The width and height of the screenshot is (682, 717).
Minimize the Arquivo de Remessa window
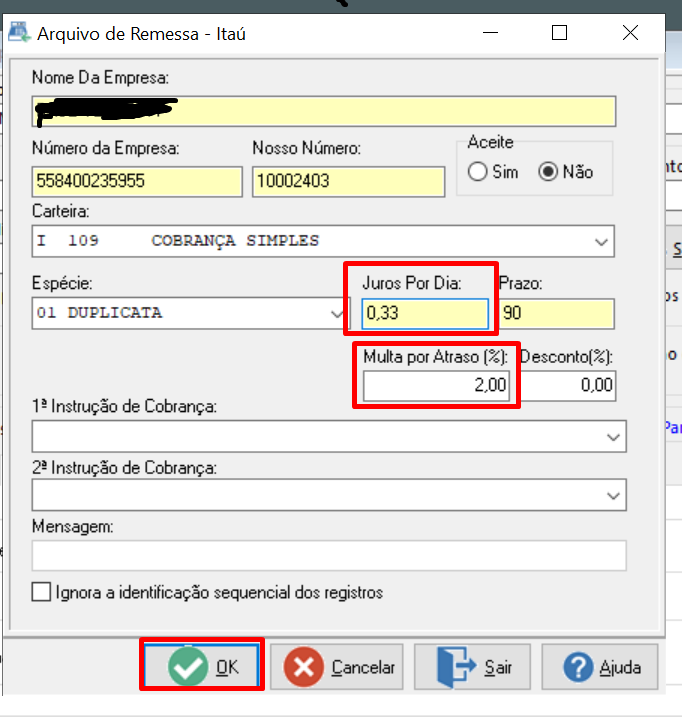pos(490,33)
